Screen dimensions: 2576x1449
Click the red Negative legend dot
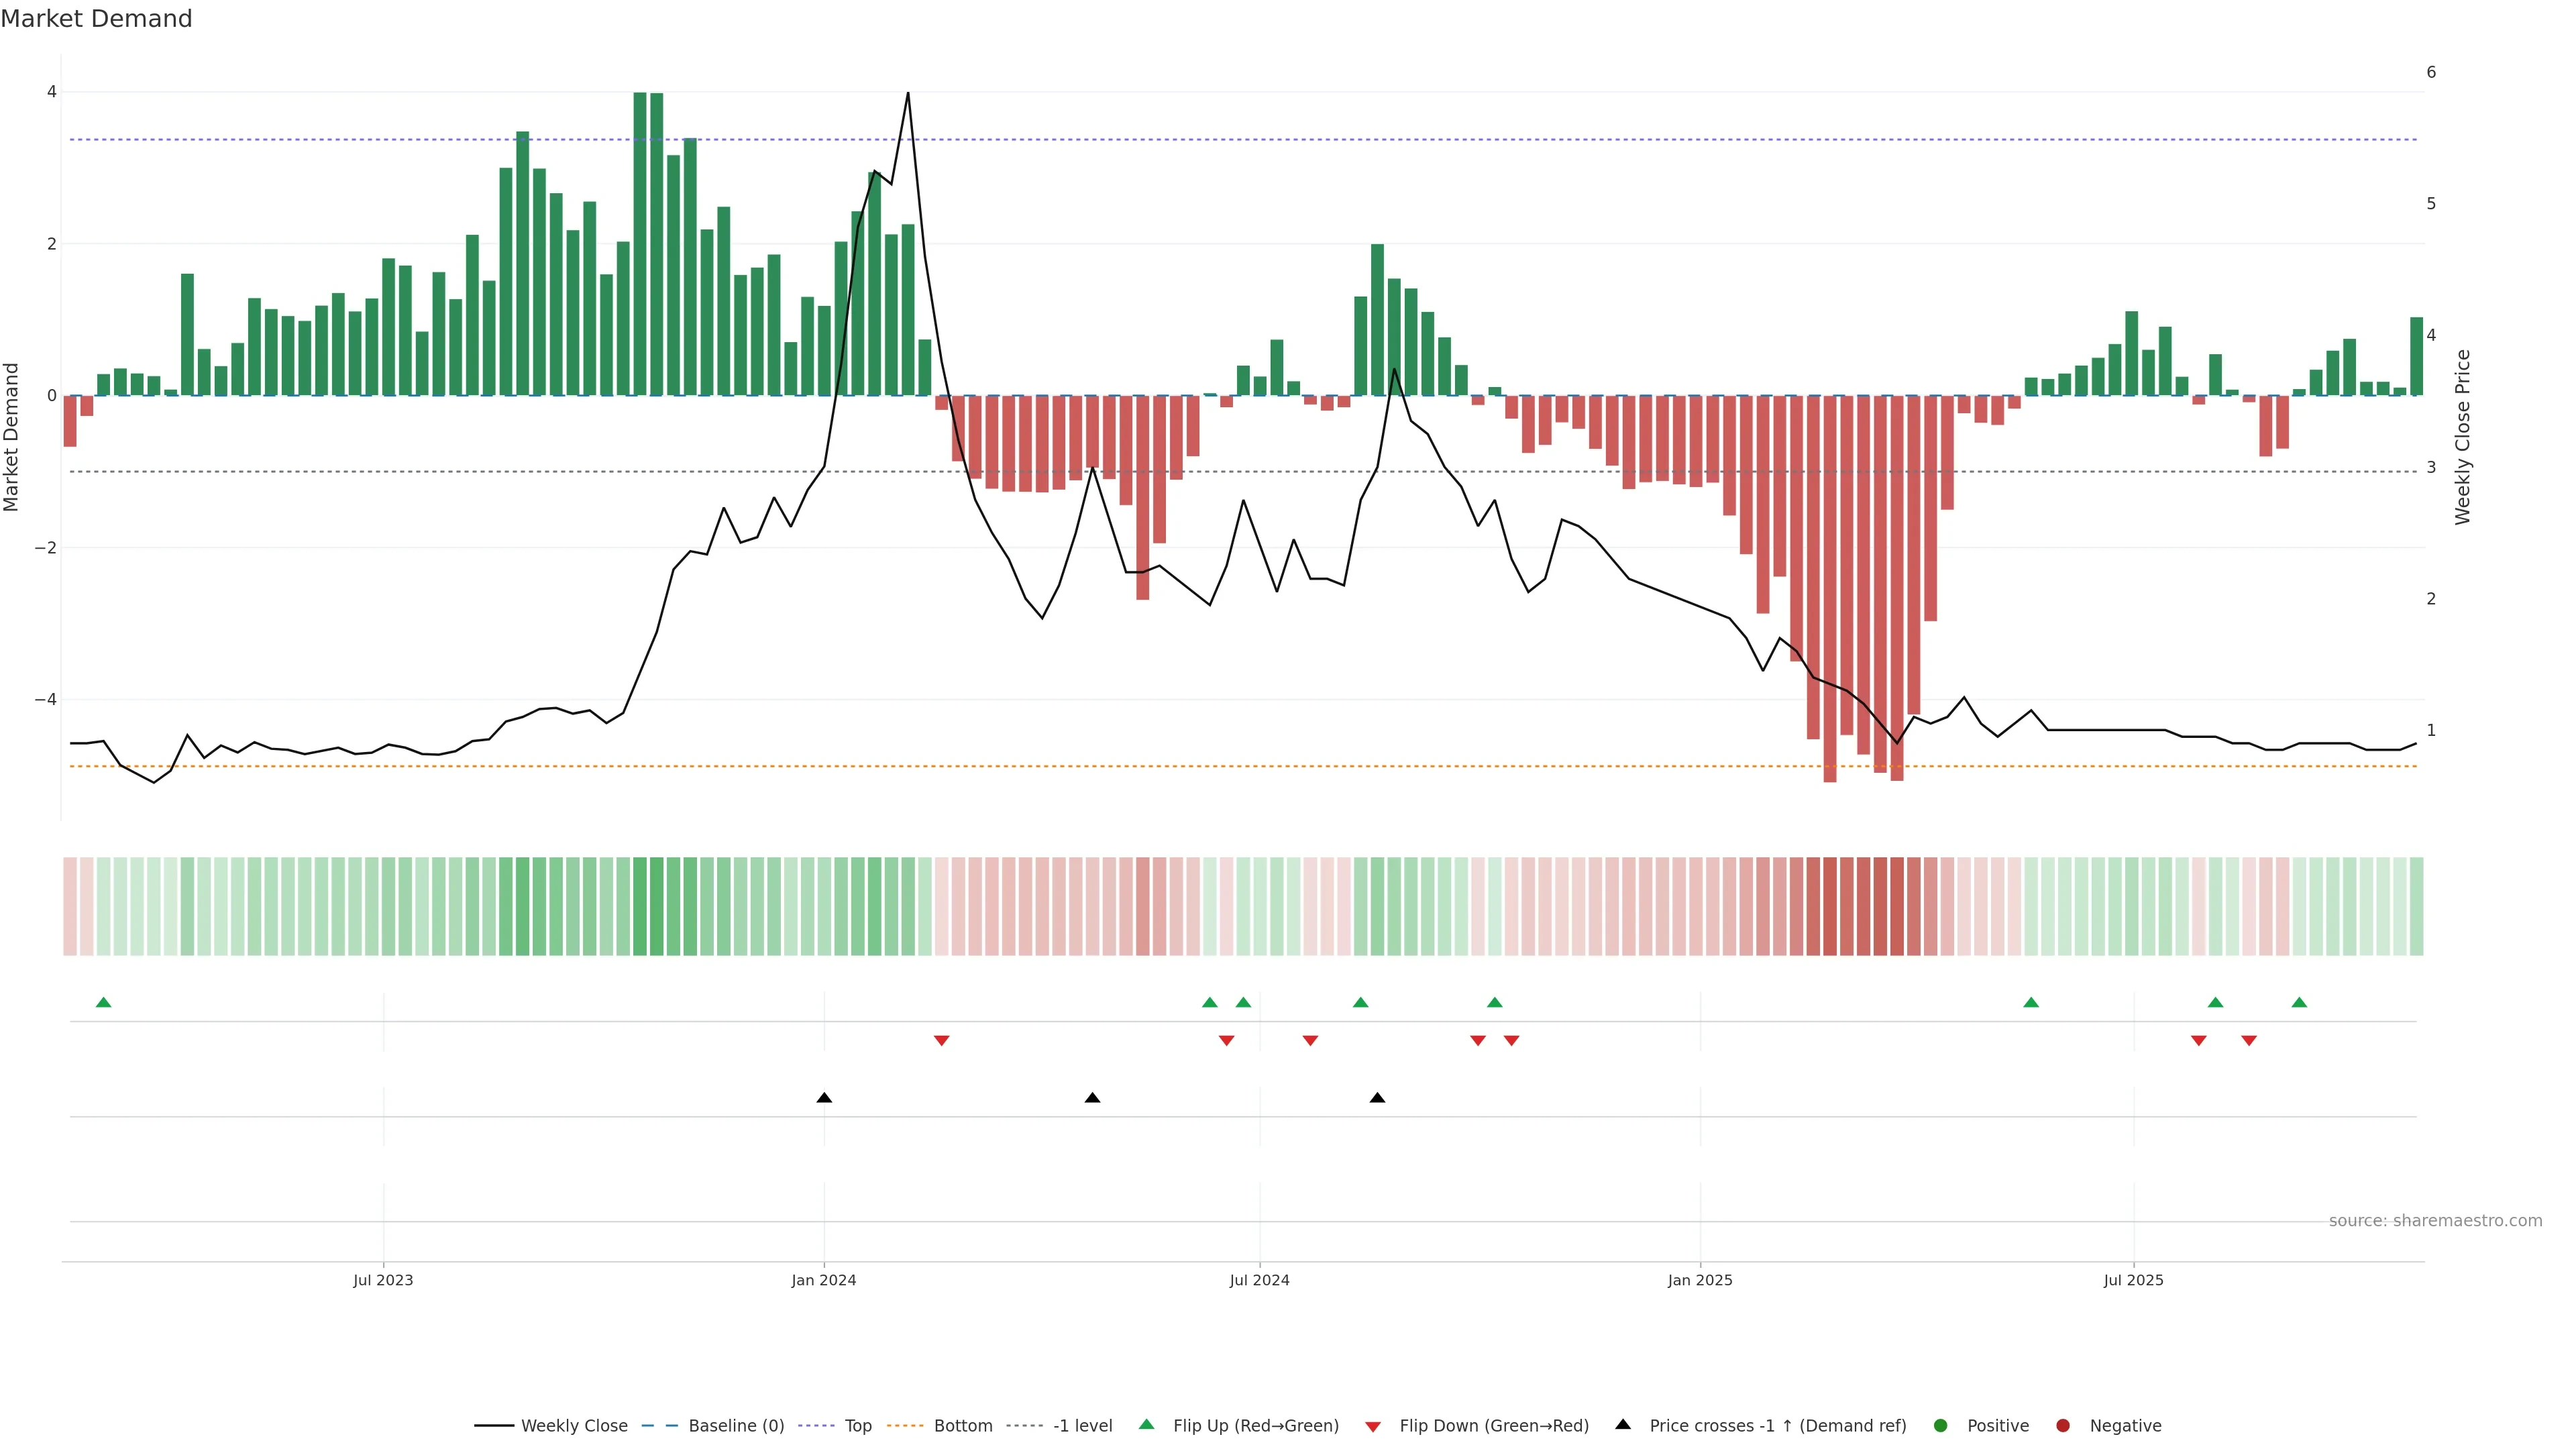tap(2063, 1426)
